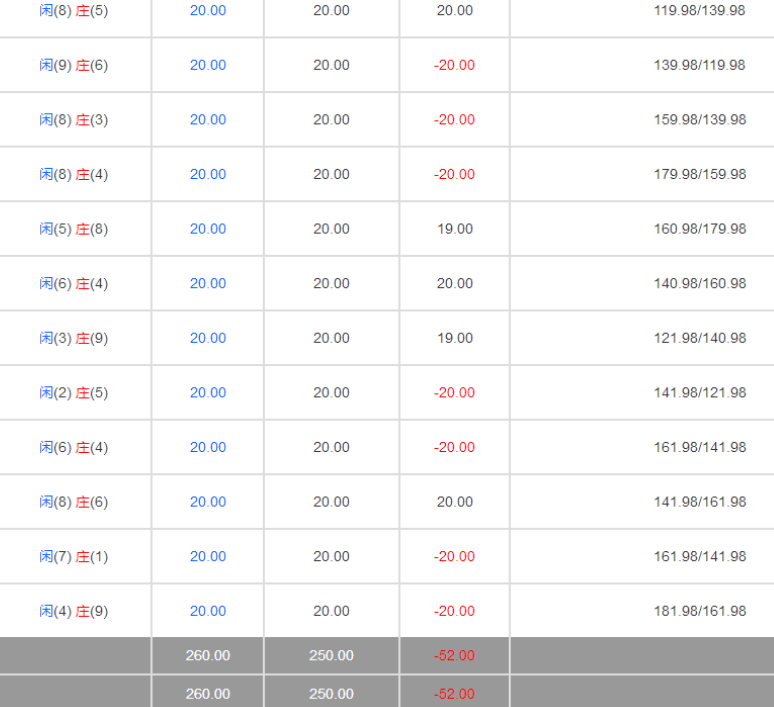Select the 闲(7) 庄(1) result cell
The height and width of the screenshot is (707, 774).
[74, 556]
